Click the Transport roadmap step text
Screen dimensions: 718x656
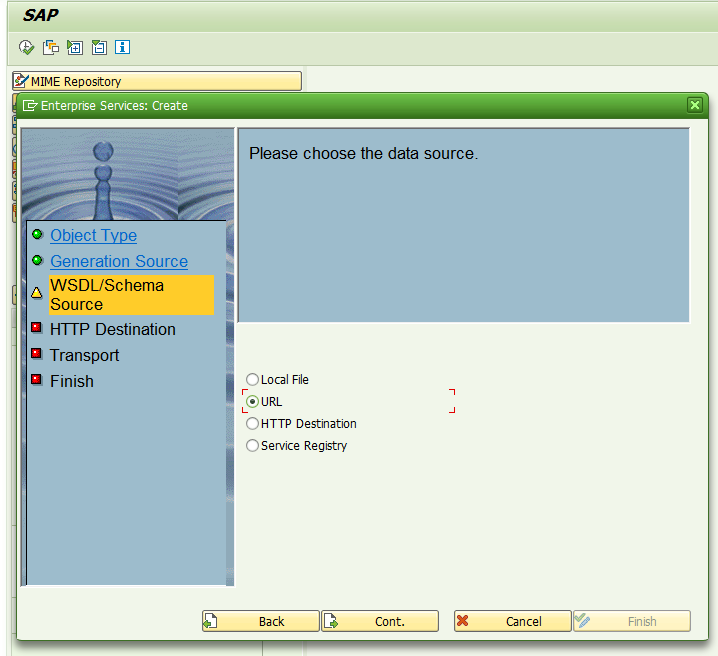84,355
